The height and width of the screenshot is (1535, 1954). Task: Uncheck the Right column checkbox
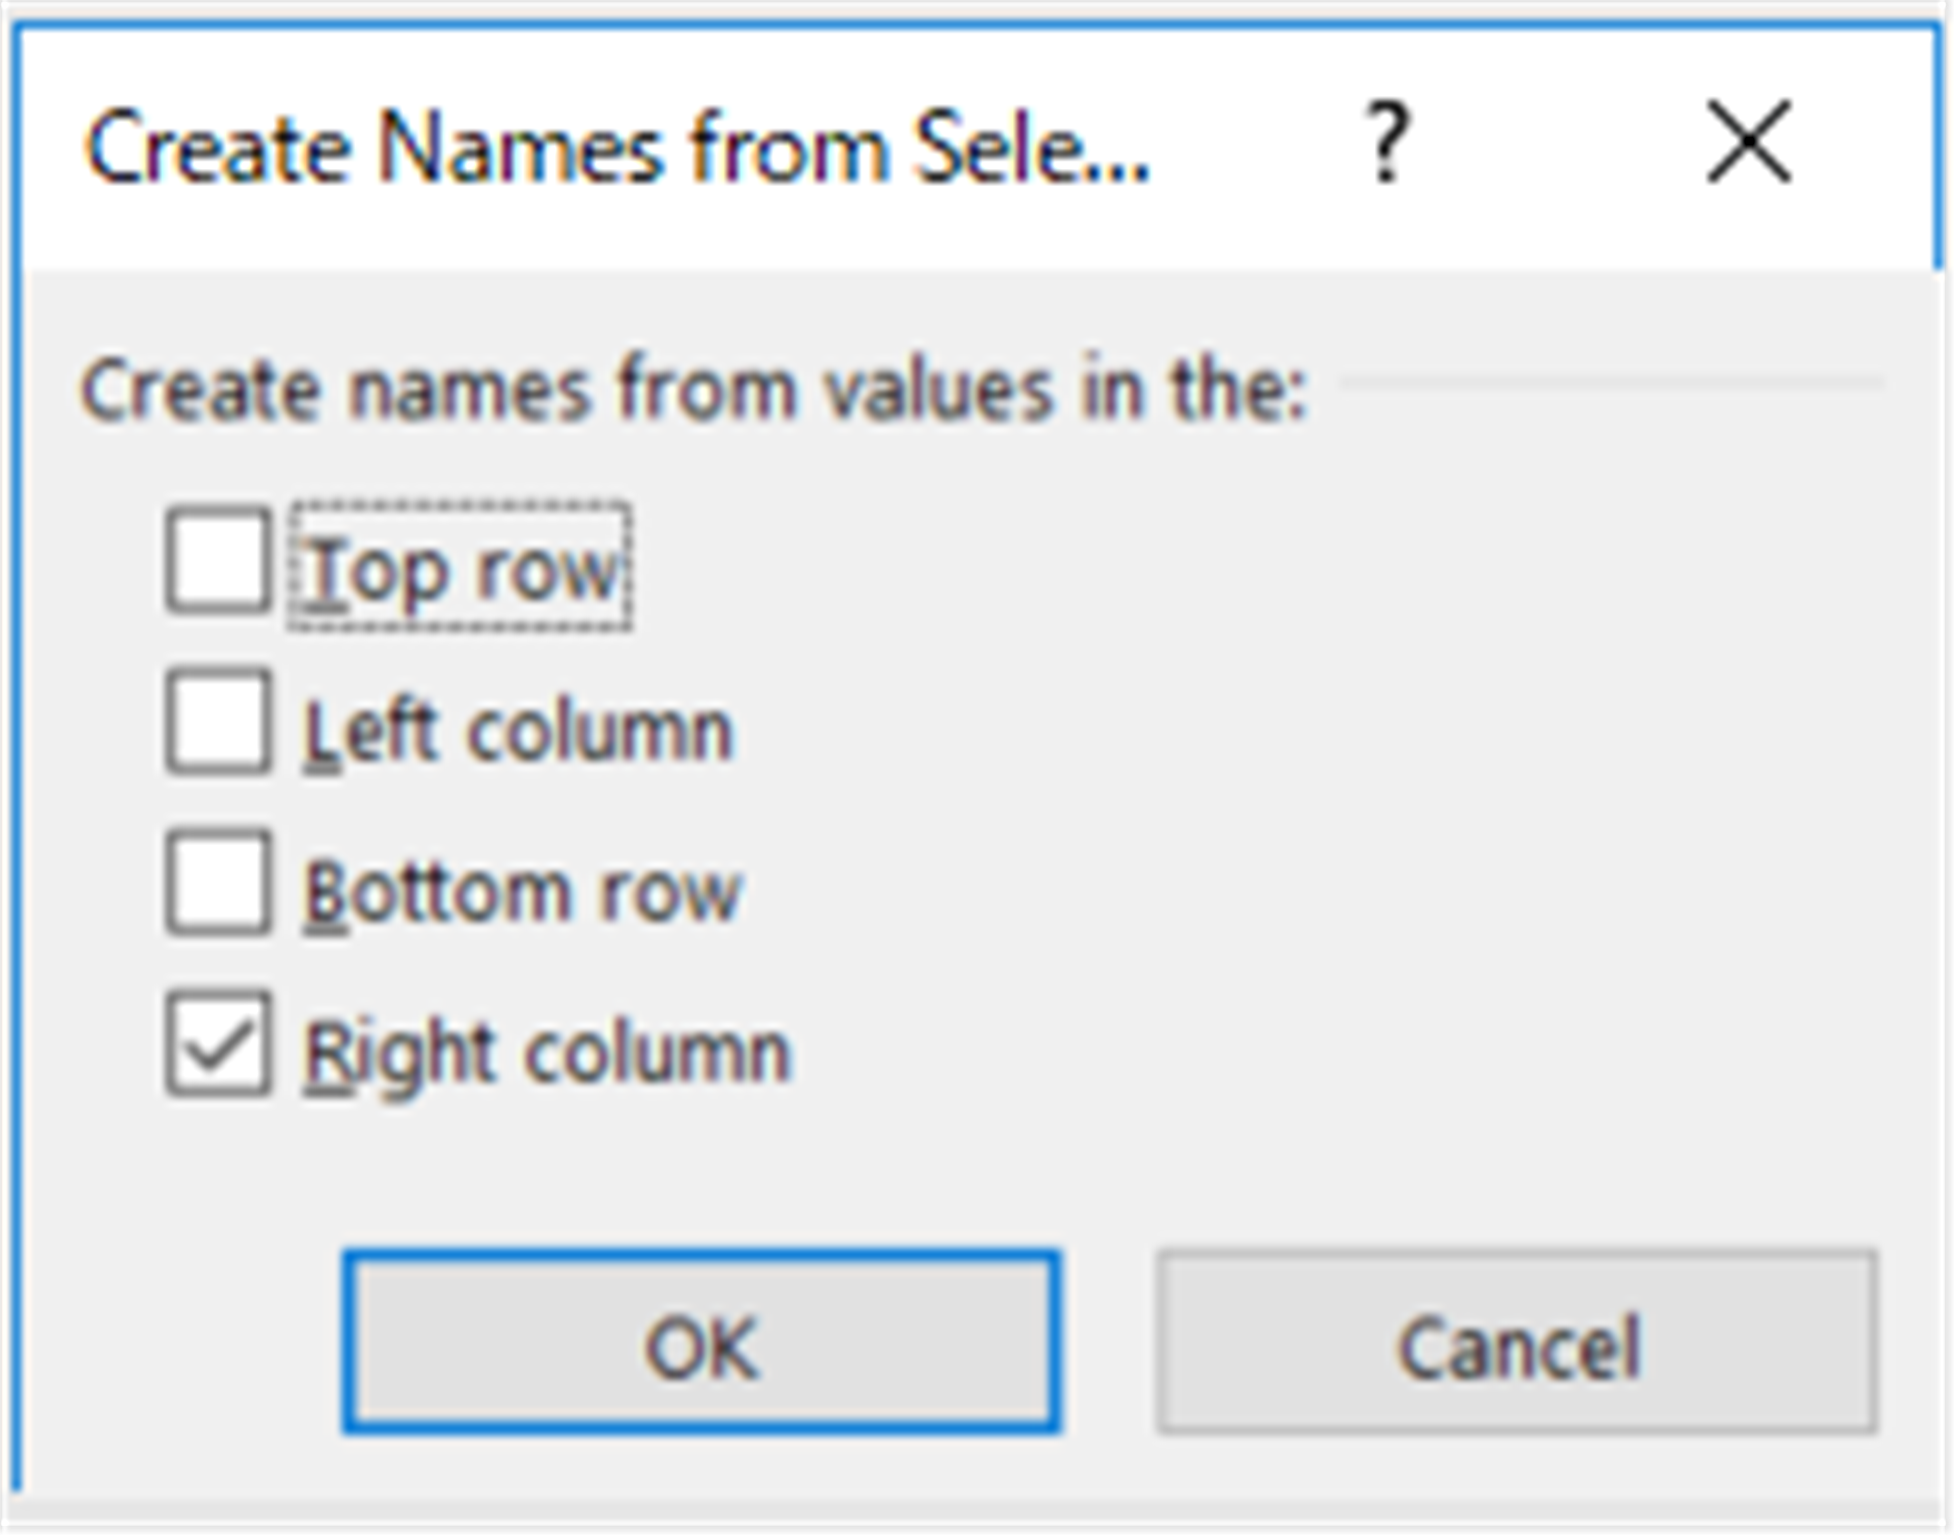point(217,1043)
